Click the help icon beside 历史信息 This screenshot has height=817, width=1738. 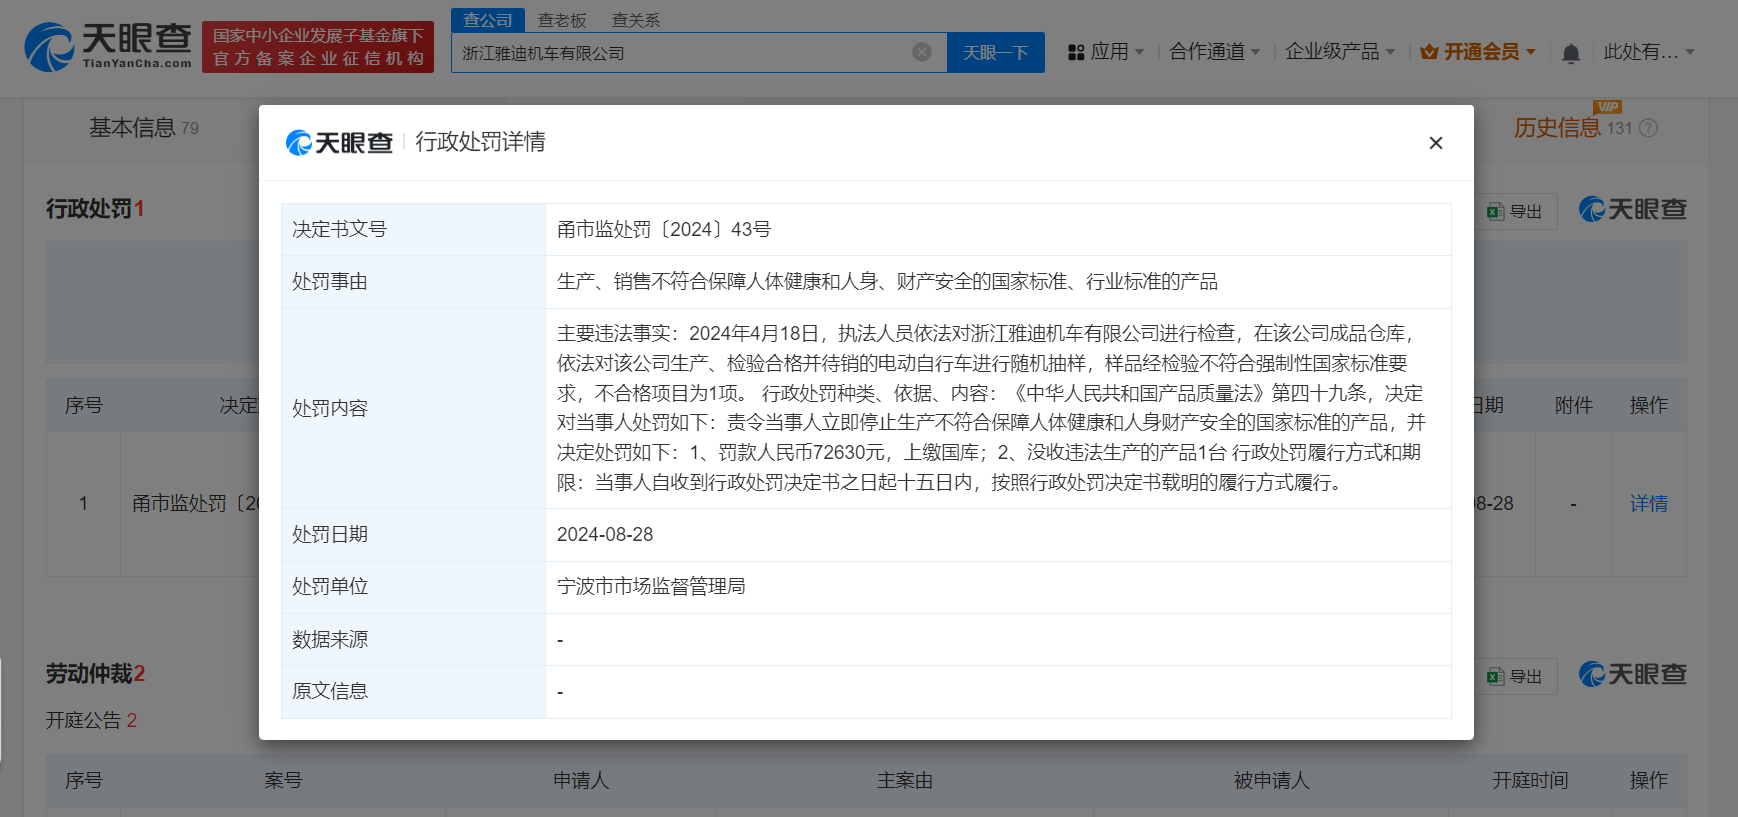click(1649, 128)
